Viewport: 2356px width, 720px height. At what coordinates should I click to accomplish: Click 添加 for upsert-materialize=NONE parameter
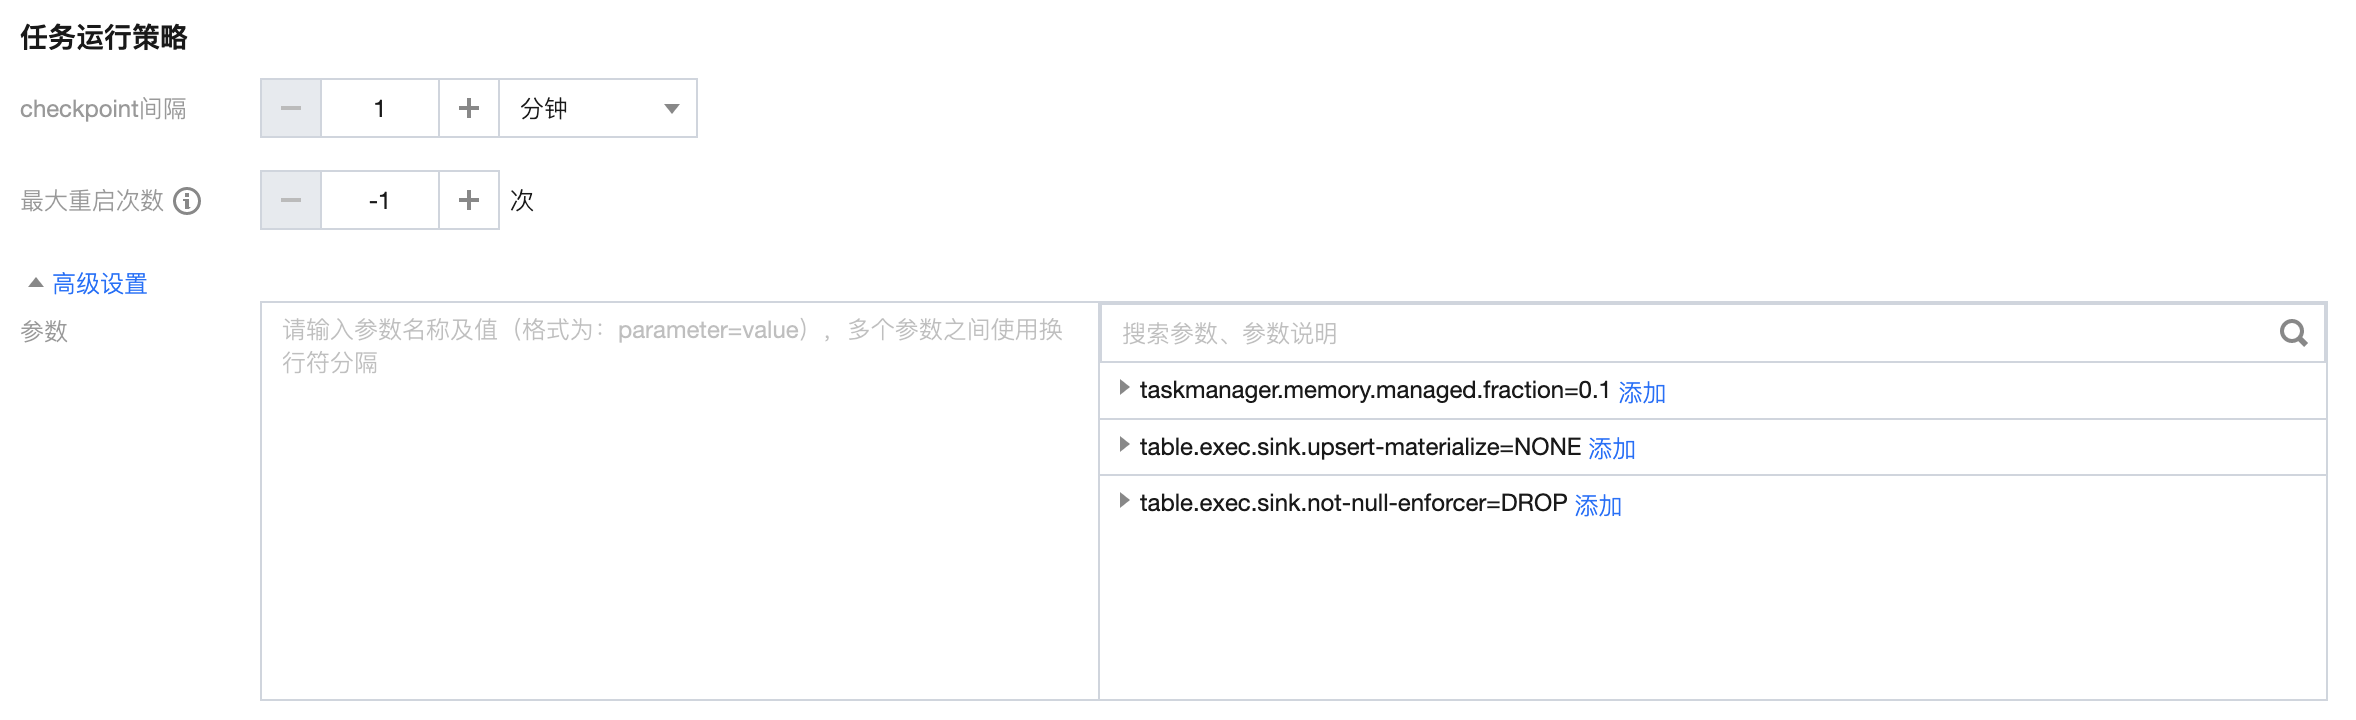pos(1611,448)
